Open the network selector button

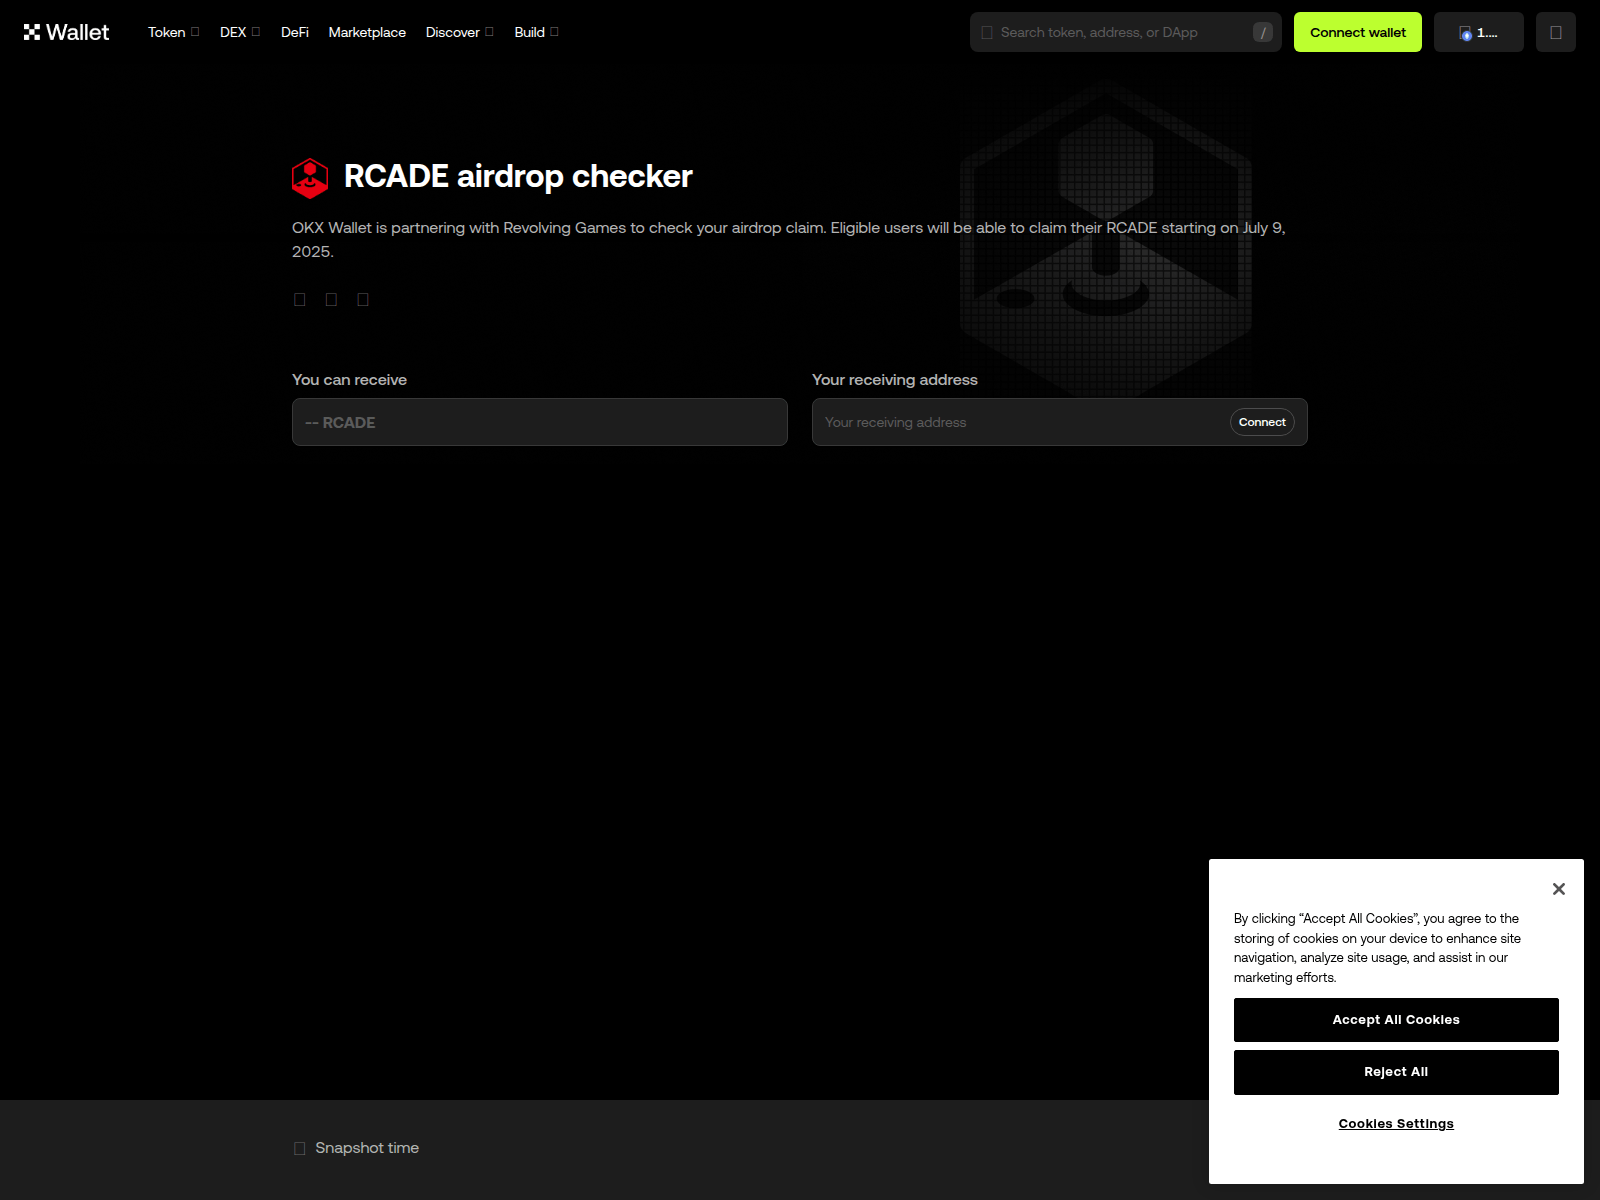tap(1479, 32)
